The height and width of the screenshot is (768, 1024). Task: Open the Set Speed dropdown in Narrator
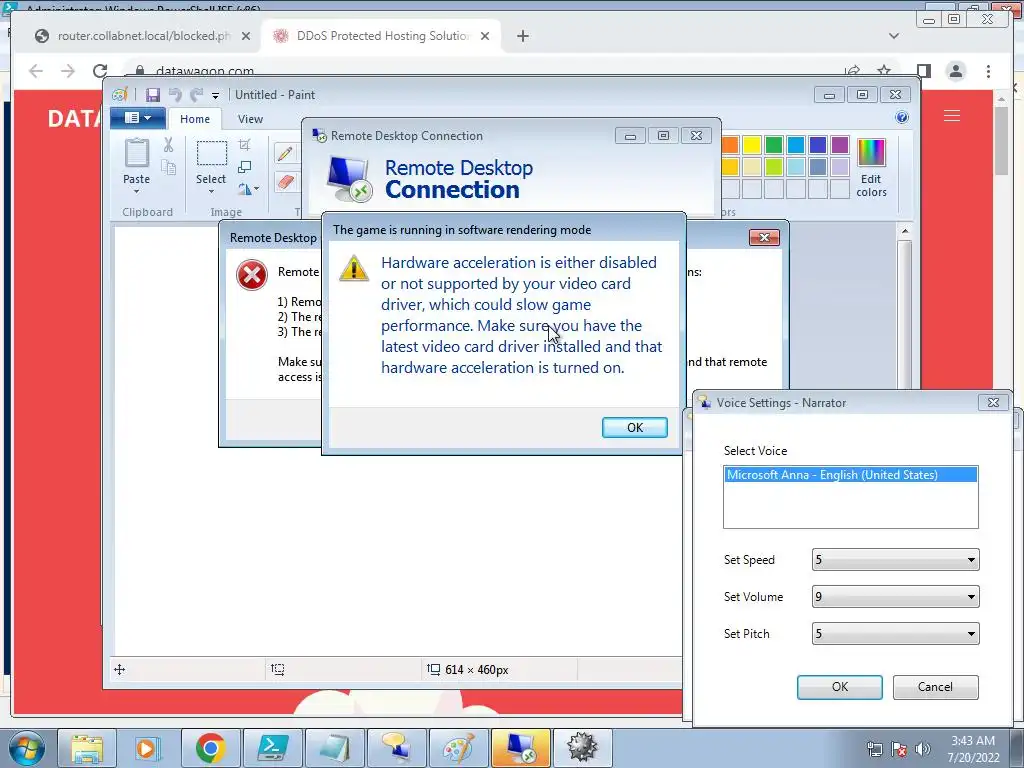tap(895, 560)
